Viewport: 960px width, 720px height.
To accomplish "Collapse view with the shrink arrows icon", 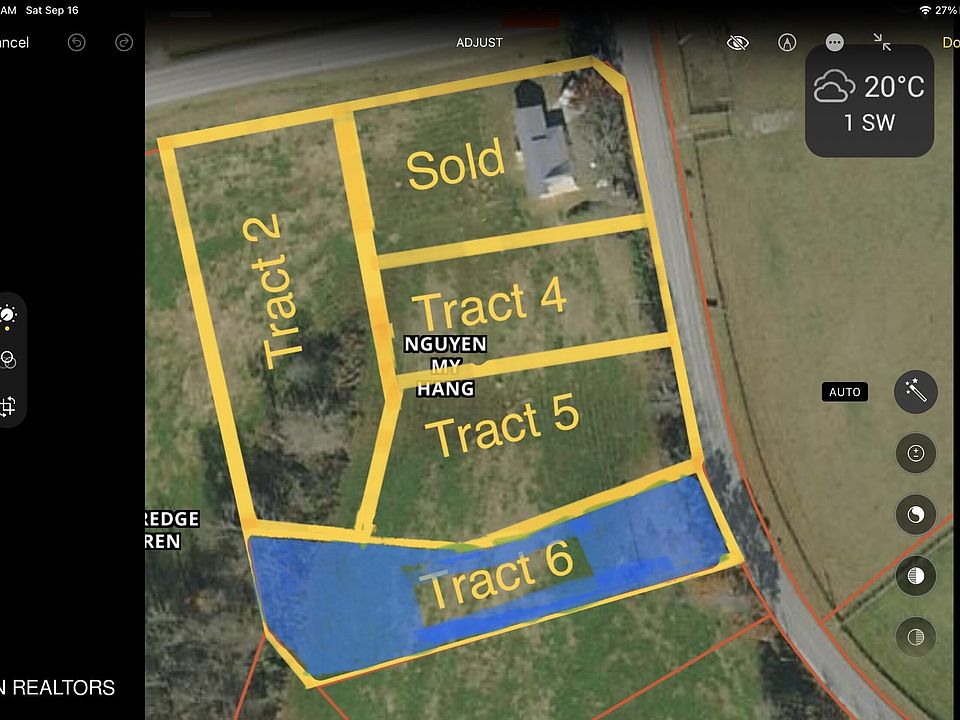I will [882, 42].
